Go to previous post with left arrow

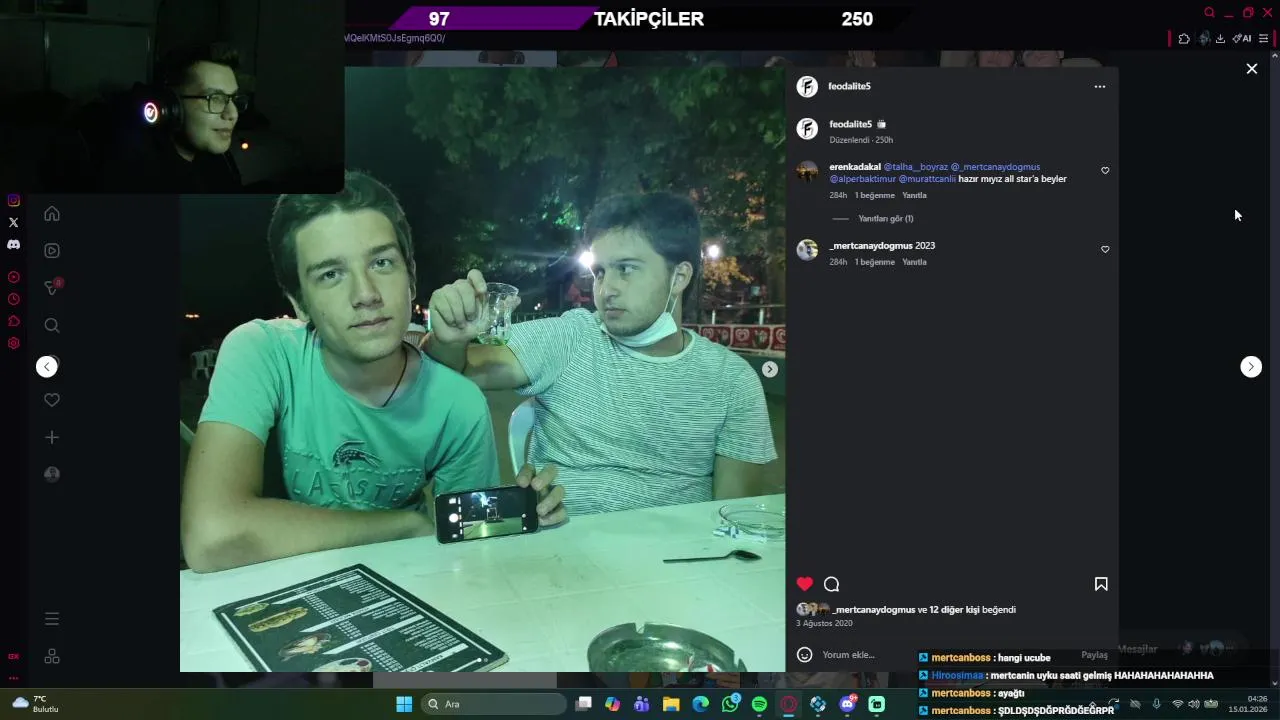click(x=47, y=367)
